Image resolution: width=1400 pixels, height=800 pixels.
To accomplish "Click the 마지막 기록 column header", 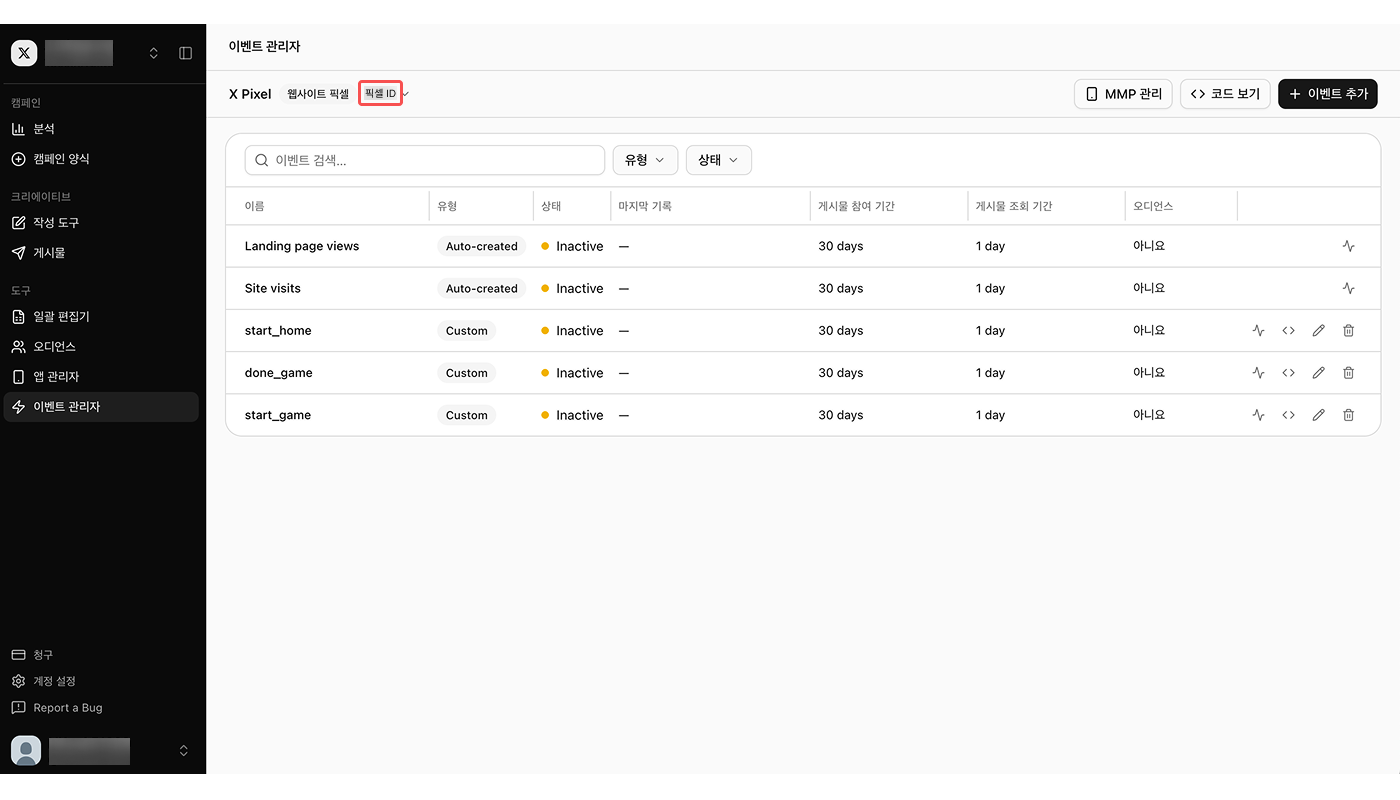I will (x=645, y=206).
